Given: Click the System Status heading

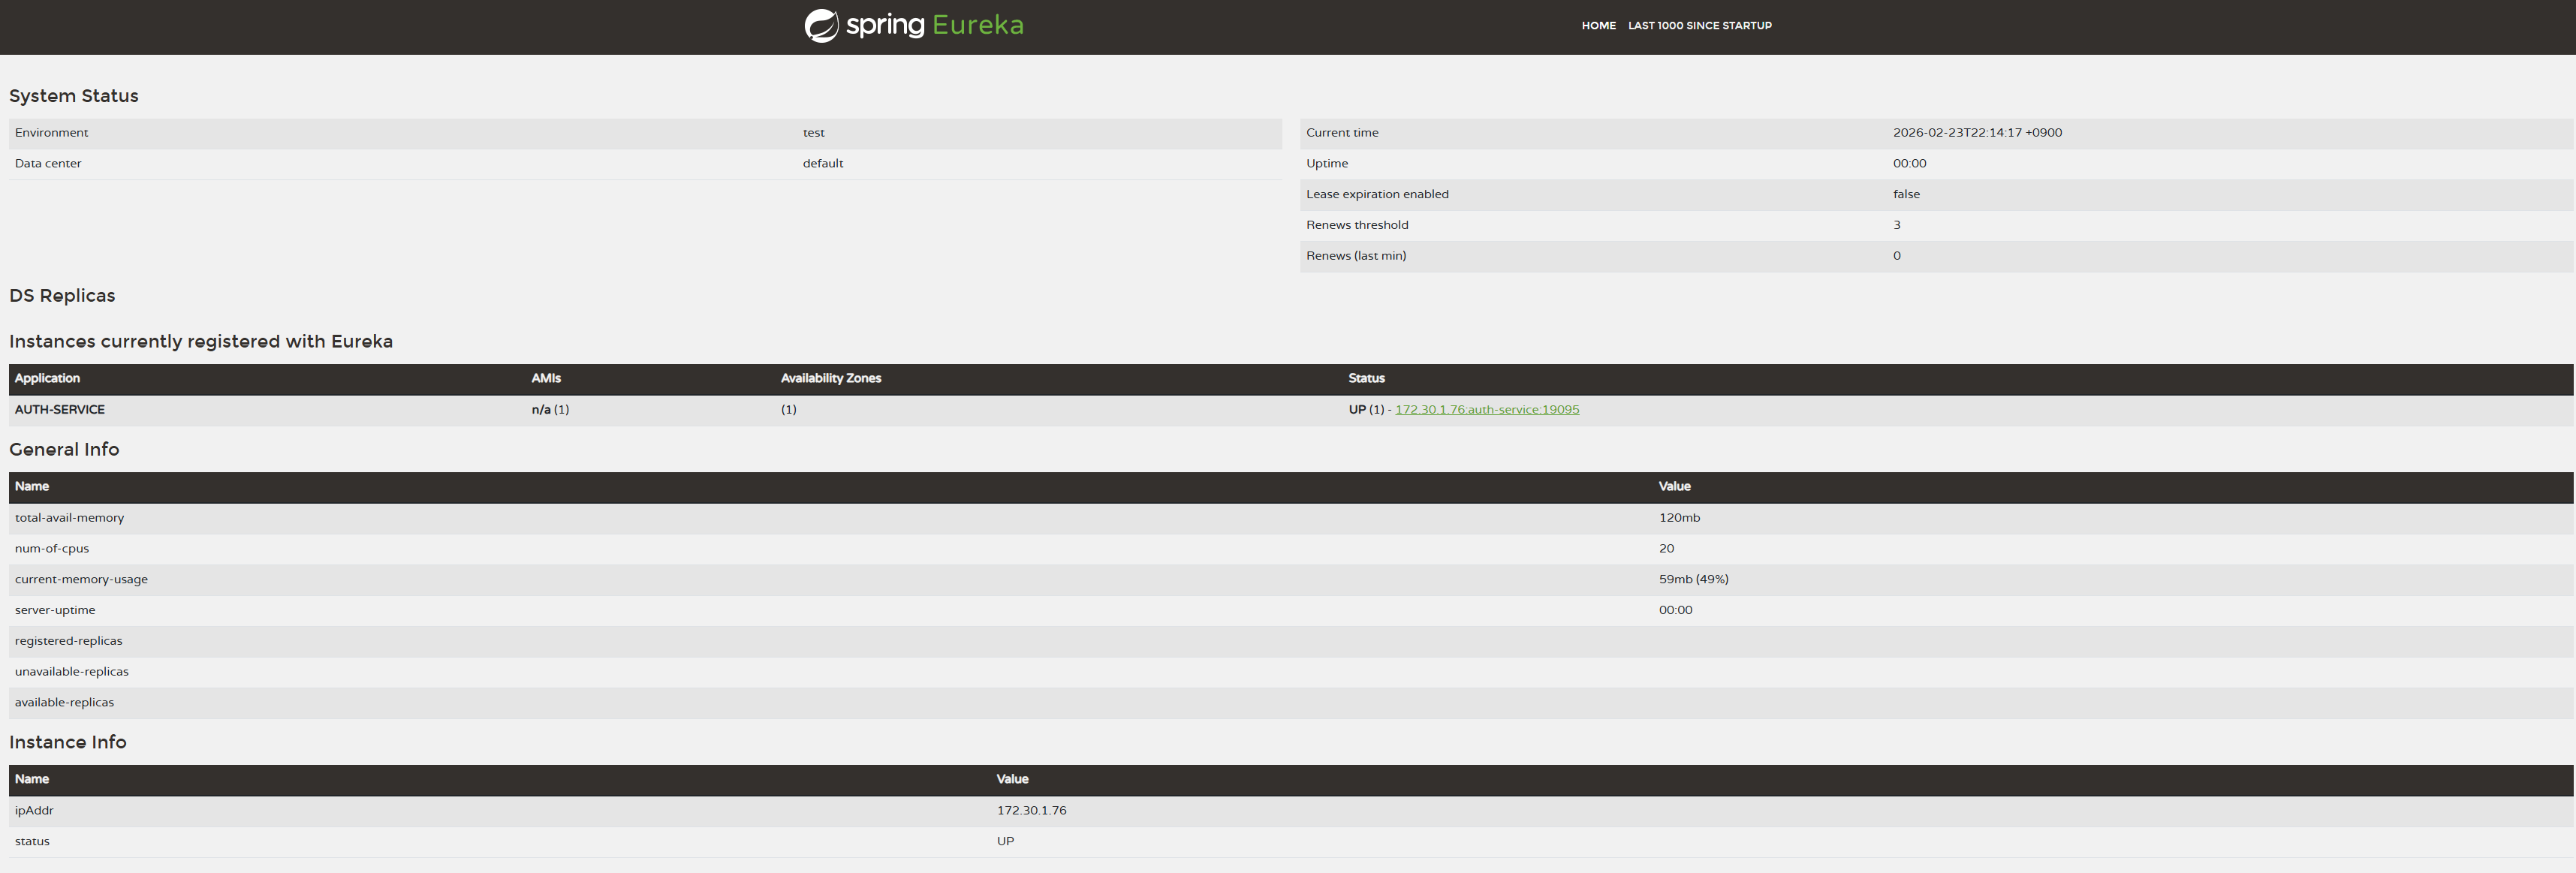Looking at the screenshot, I should point(74,96).
